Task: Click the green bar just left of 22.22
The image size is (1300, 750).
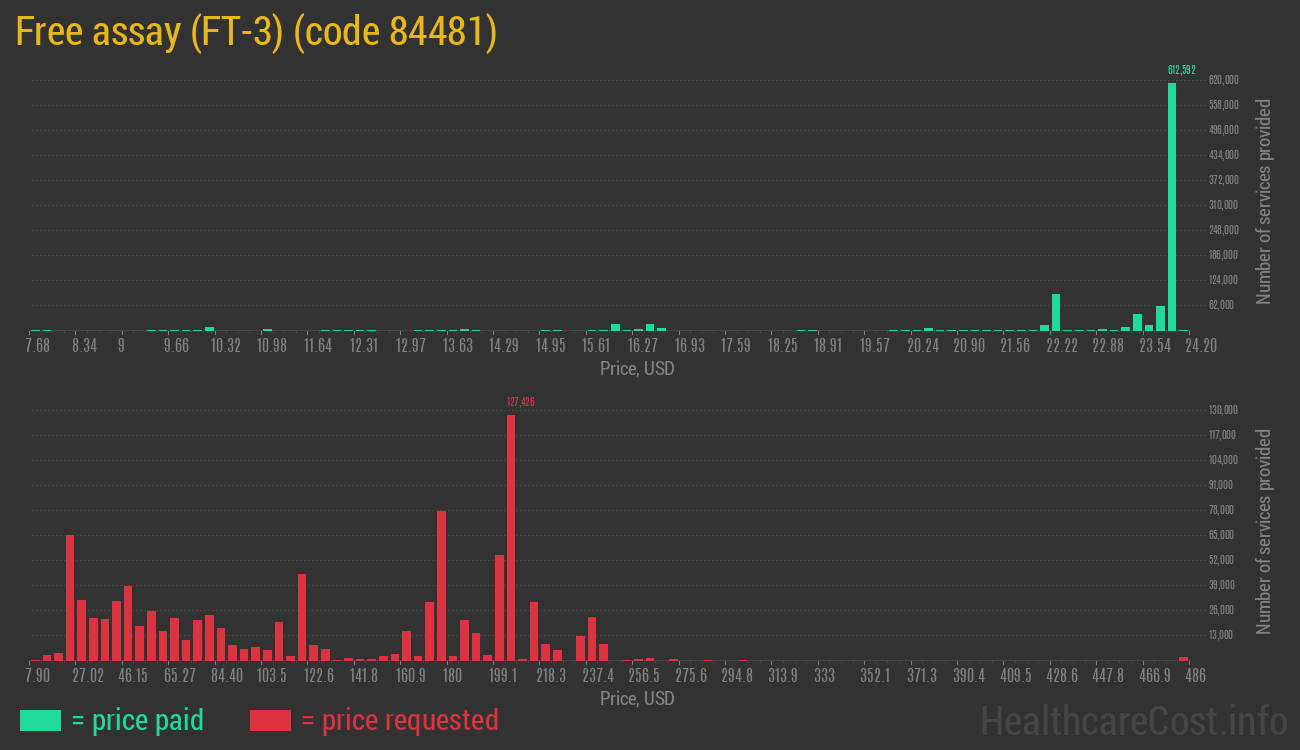Action: pyautogui.click(x=1056, y=312)
